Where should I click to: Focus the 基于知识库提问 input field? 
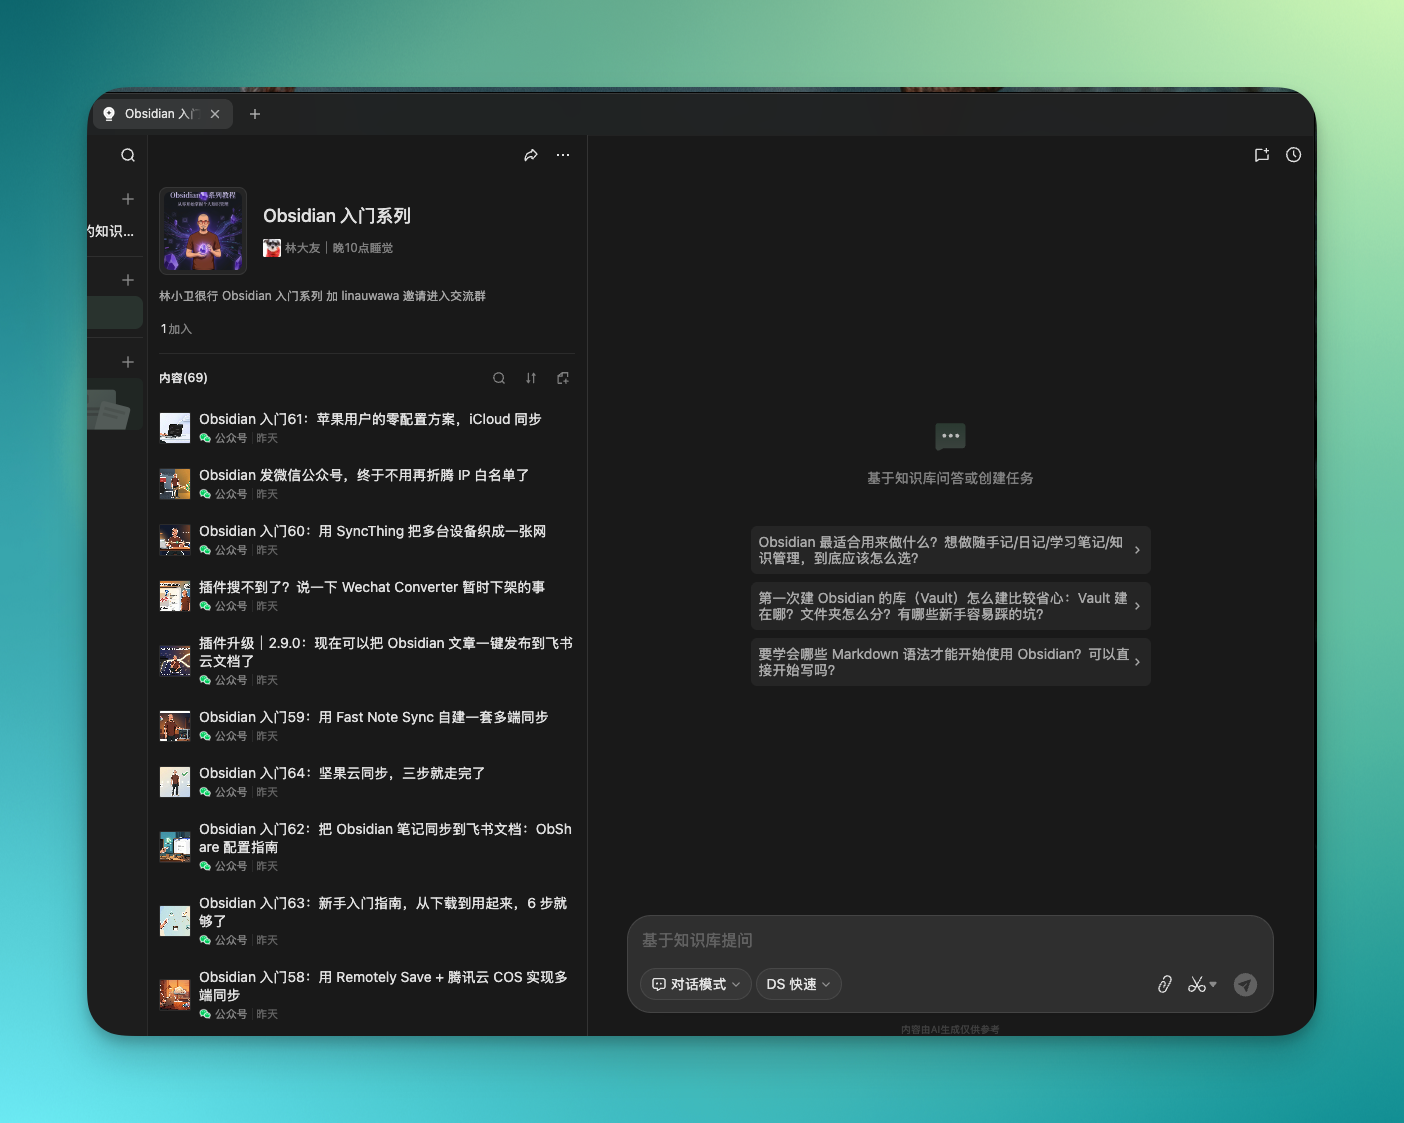point(950,940)
